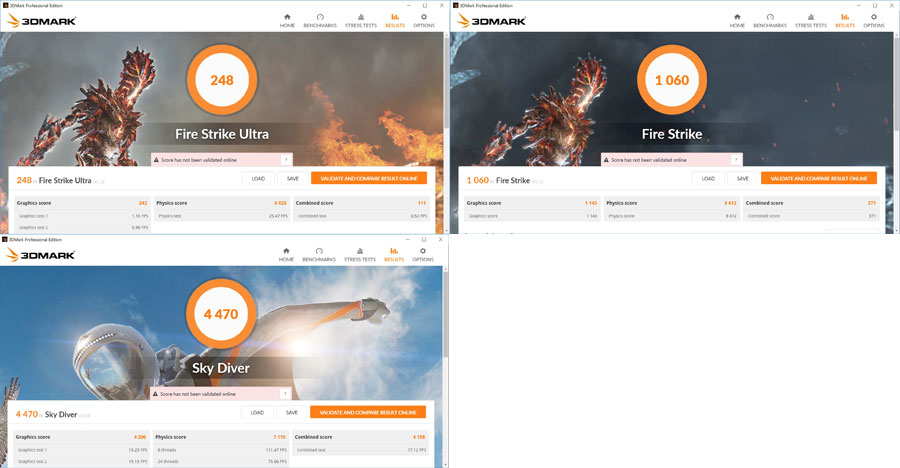Click the Sky Diver validation warning help icon
The image size is (900, 468).
tap(285, 394)
